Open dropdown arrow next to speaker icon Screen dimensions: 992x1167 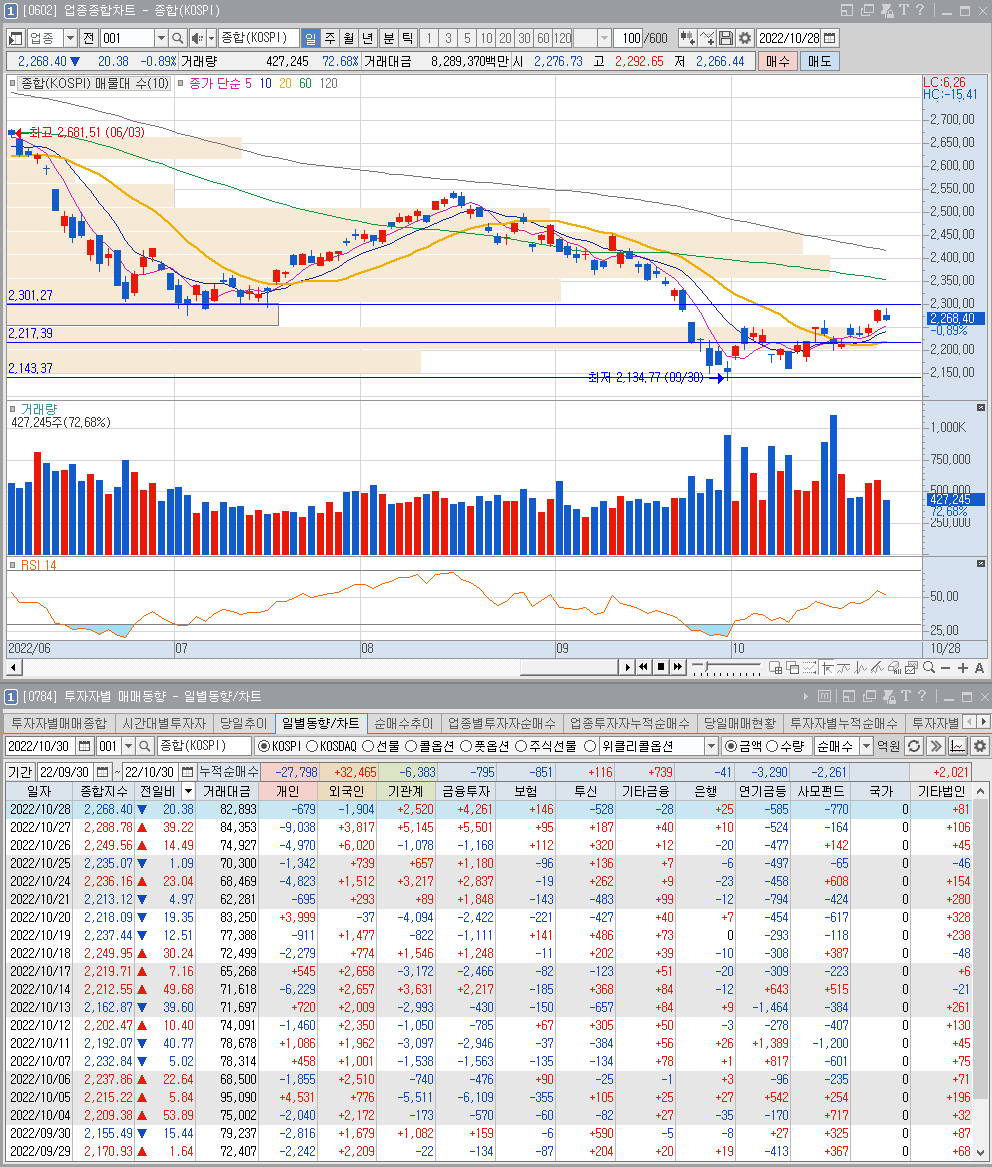pos(211,38)
